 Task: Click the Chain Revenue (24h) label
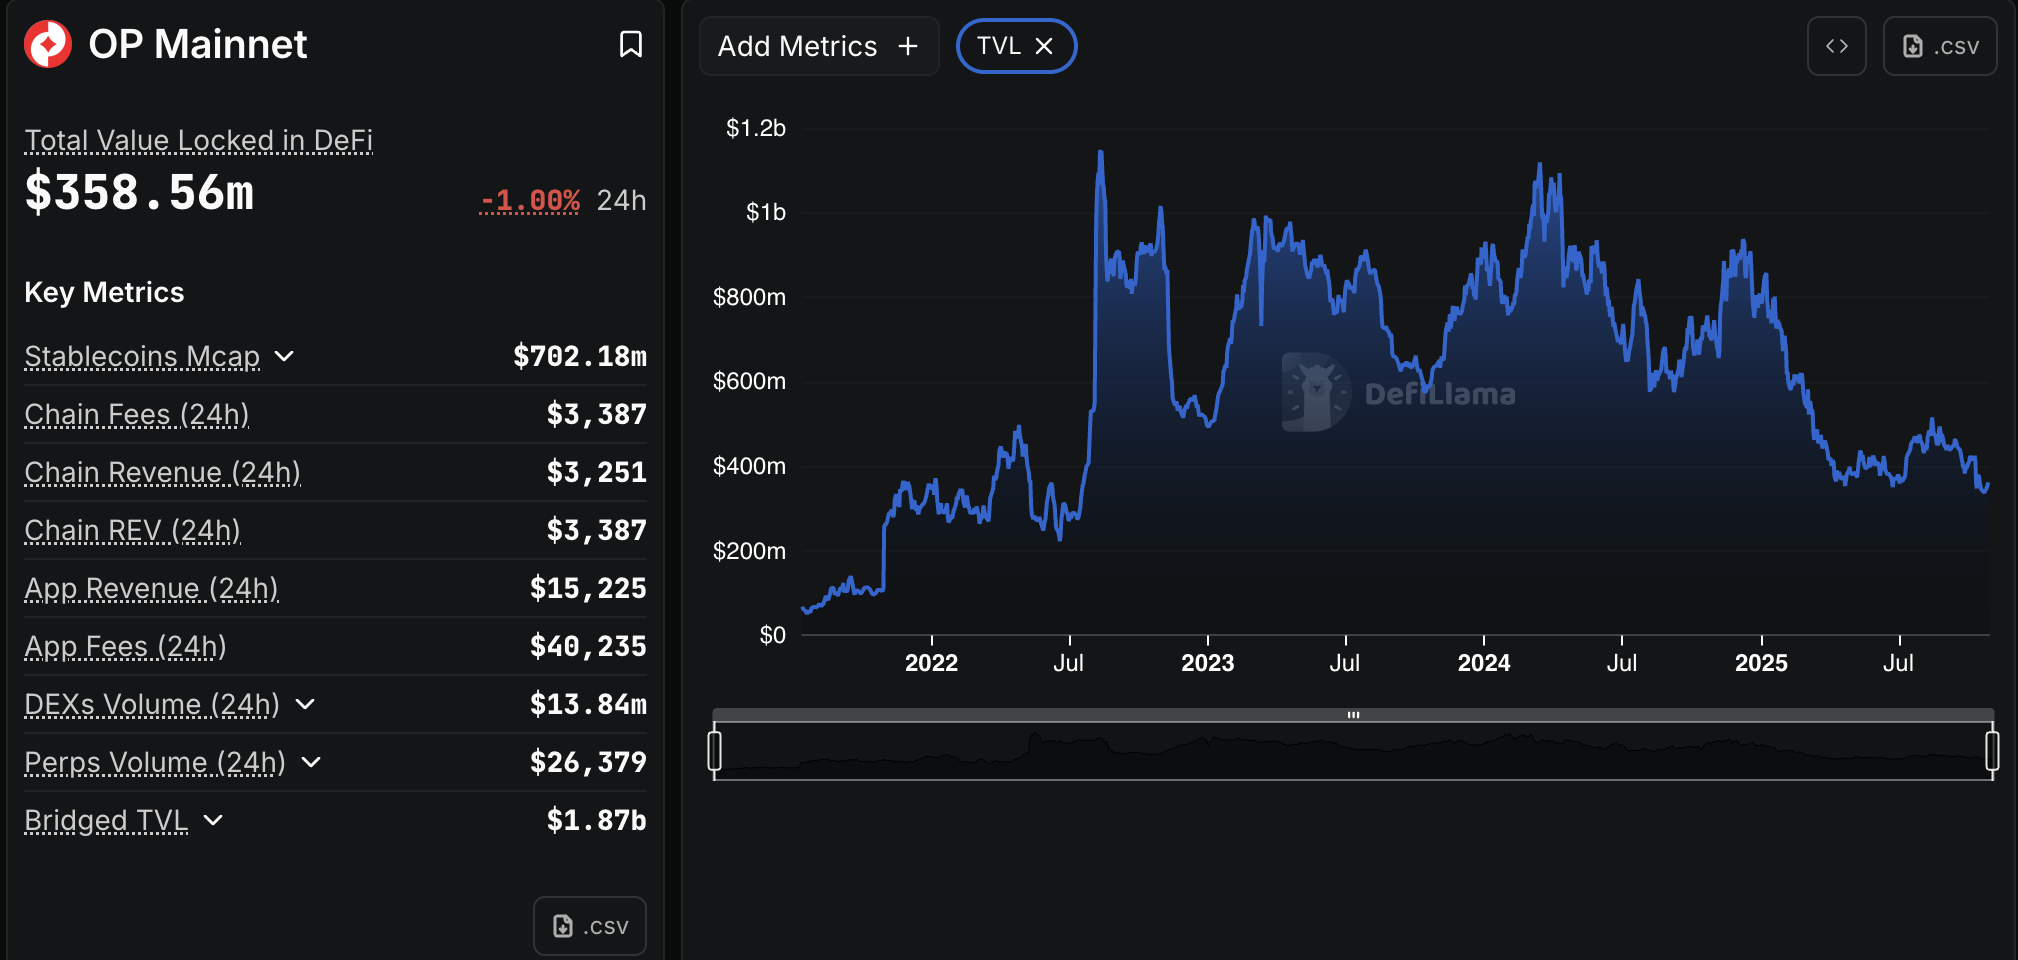click(x=163, y=472)
